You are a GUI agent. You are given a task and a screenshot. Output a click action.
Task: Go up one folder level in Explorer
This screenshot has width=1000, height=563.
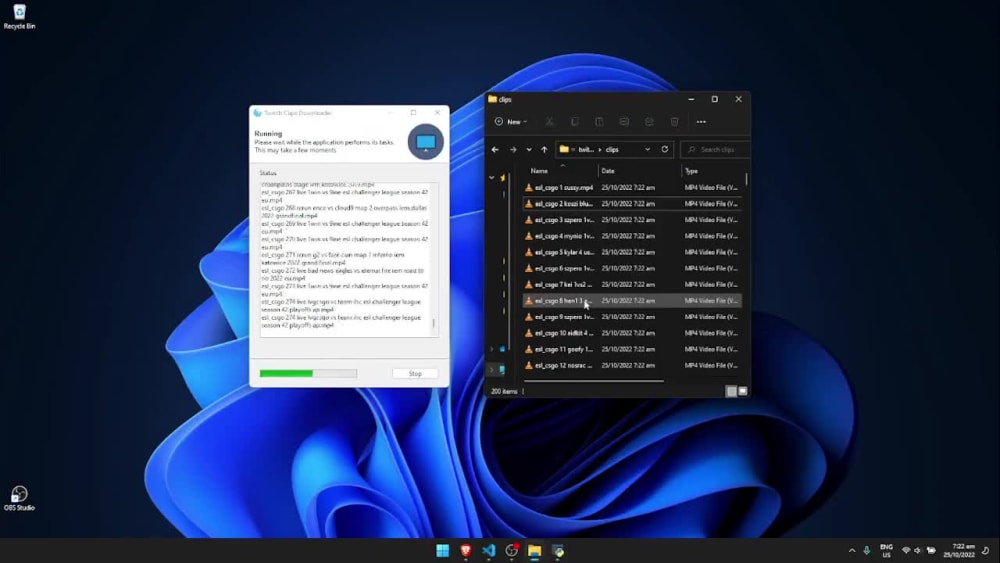[x=544, y=150]
